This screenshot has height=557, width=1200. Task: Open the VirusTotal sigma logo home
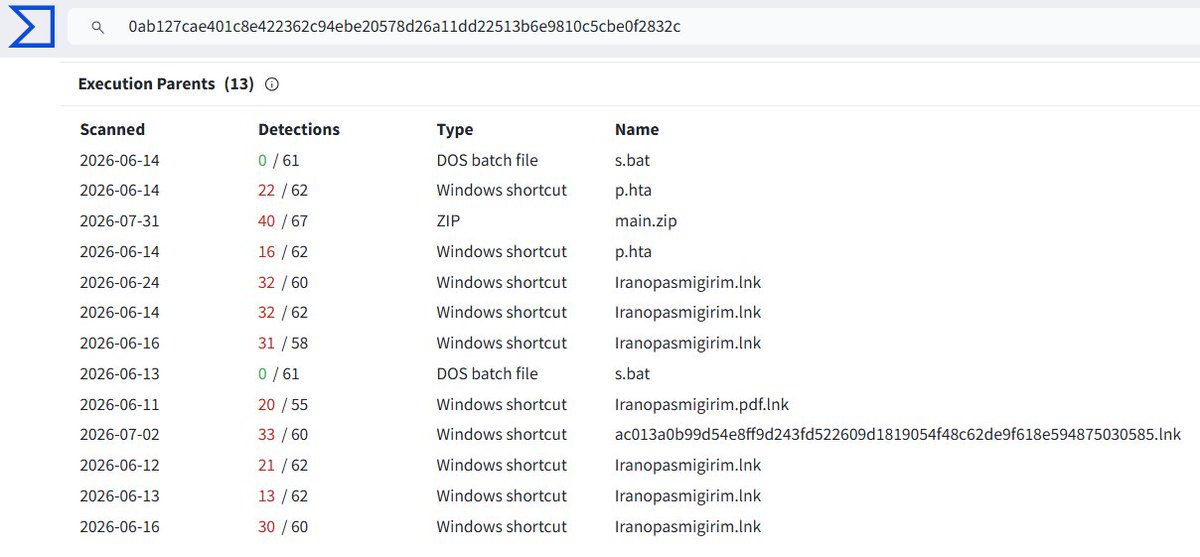pyautogui.click(x=31, y=27)
